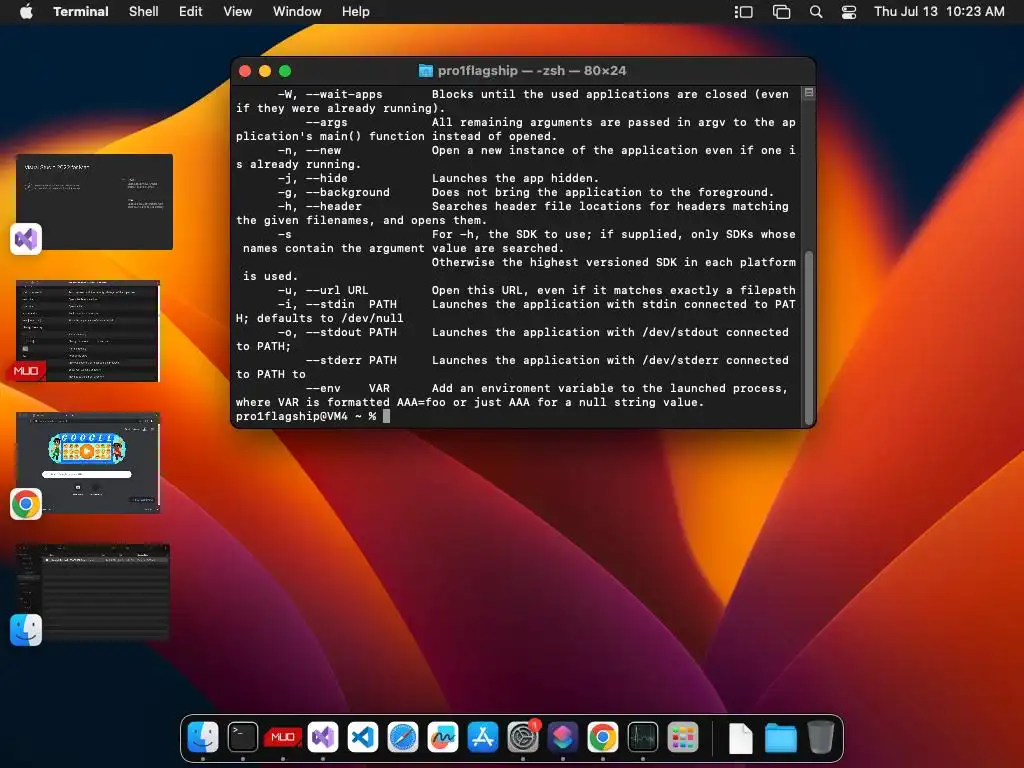Viewport: 1024px width, 768px height.
Task: Switch to the Finder window thumbnail in Stage Manager
Action: coord(92,592)
